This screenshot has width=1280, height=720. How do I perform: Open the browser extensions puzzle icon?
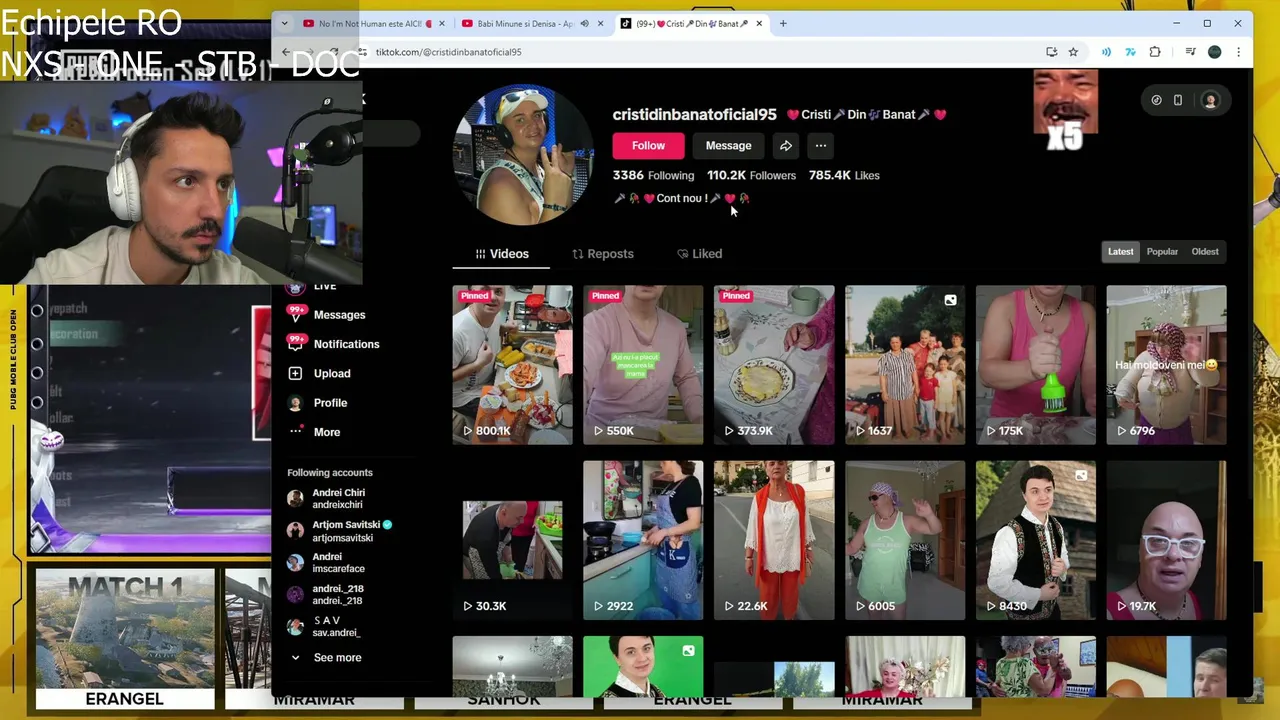(1155, 52)
